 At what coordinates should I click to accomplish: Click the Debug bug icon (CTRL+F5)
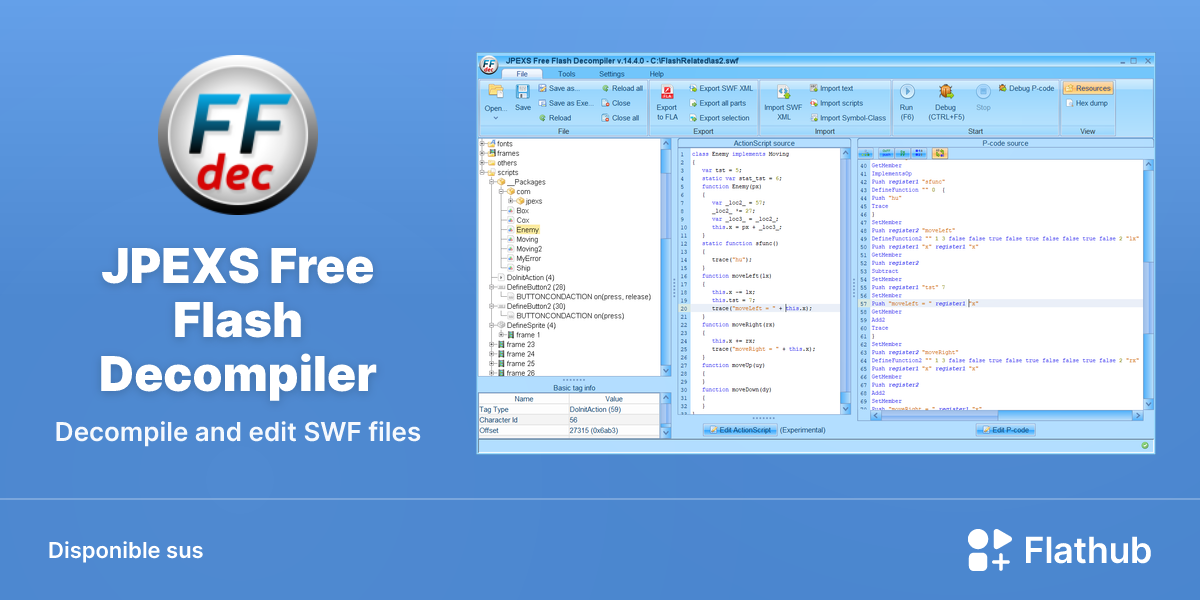click(945, 91)
